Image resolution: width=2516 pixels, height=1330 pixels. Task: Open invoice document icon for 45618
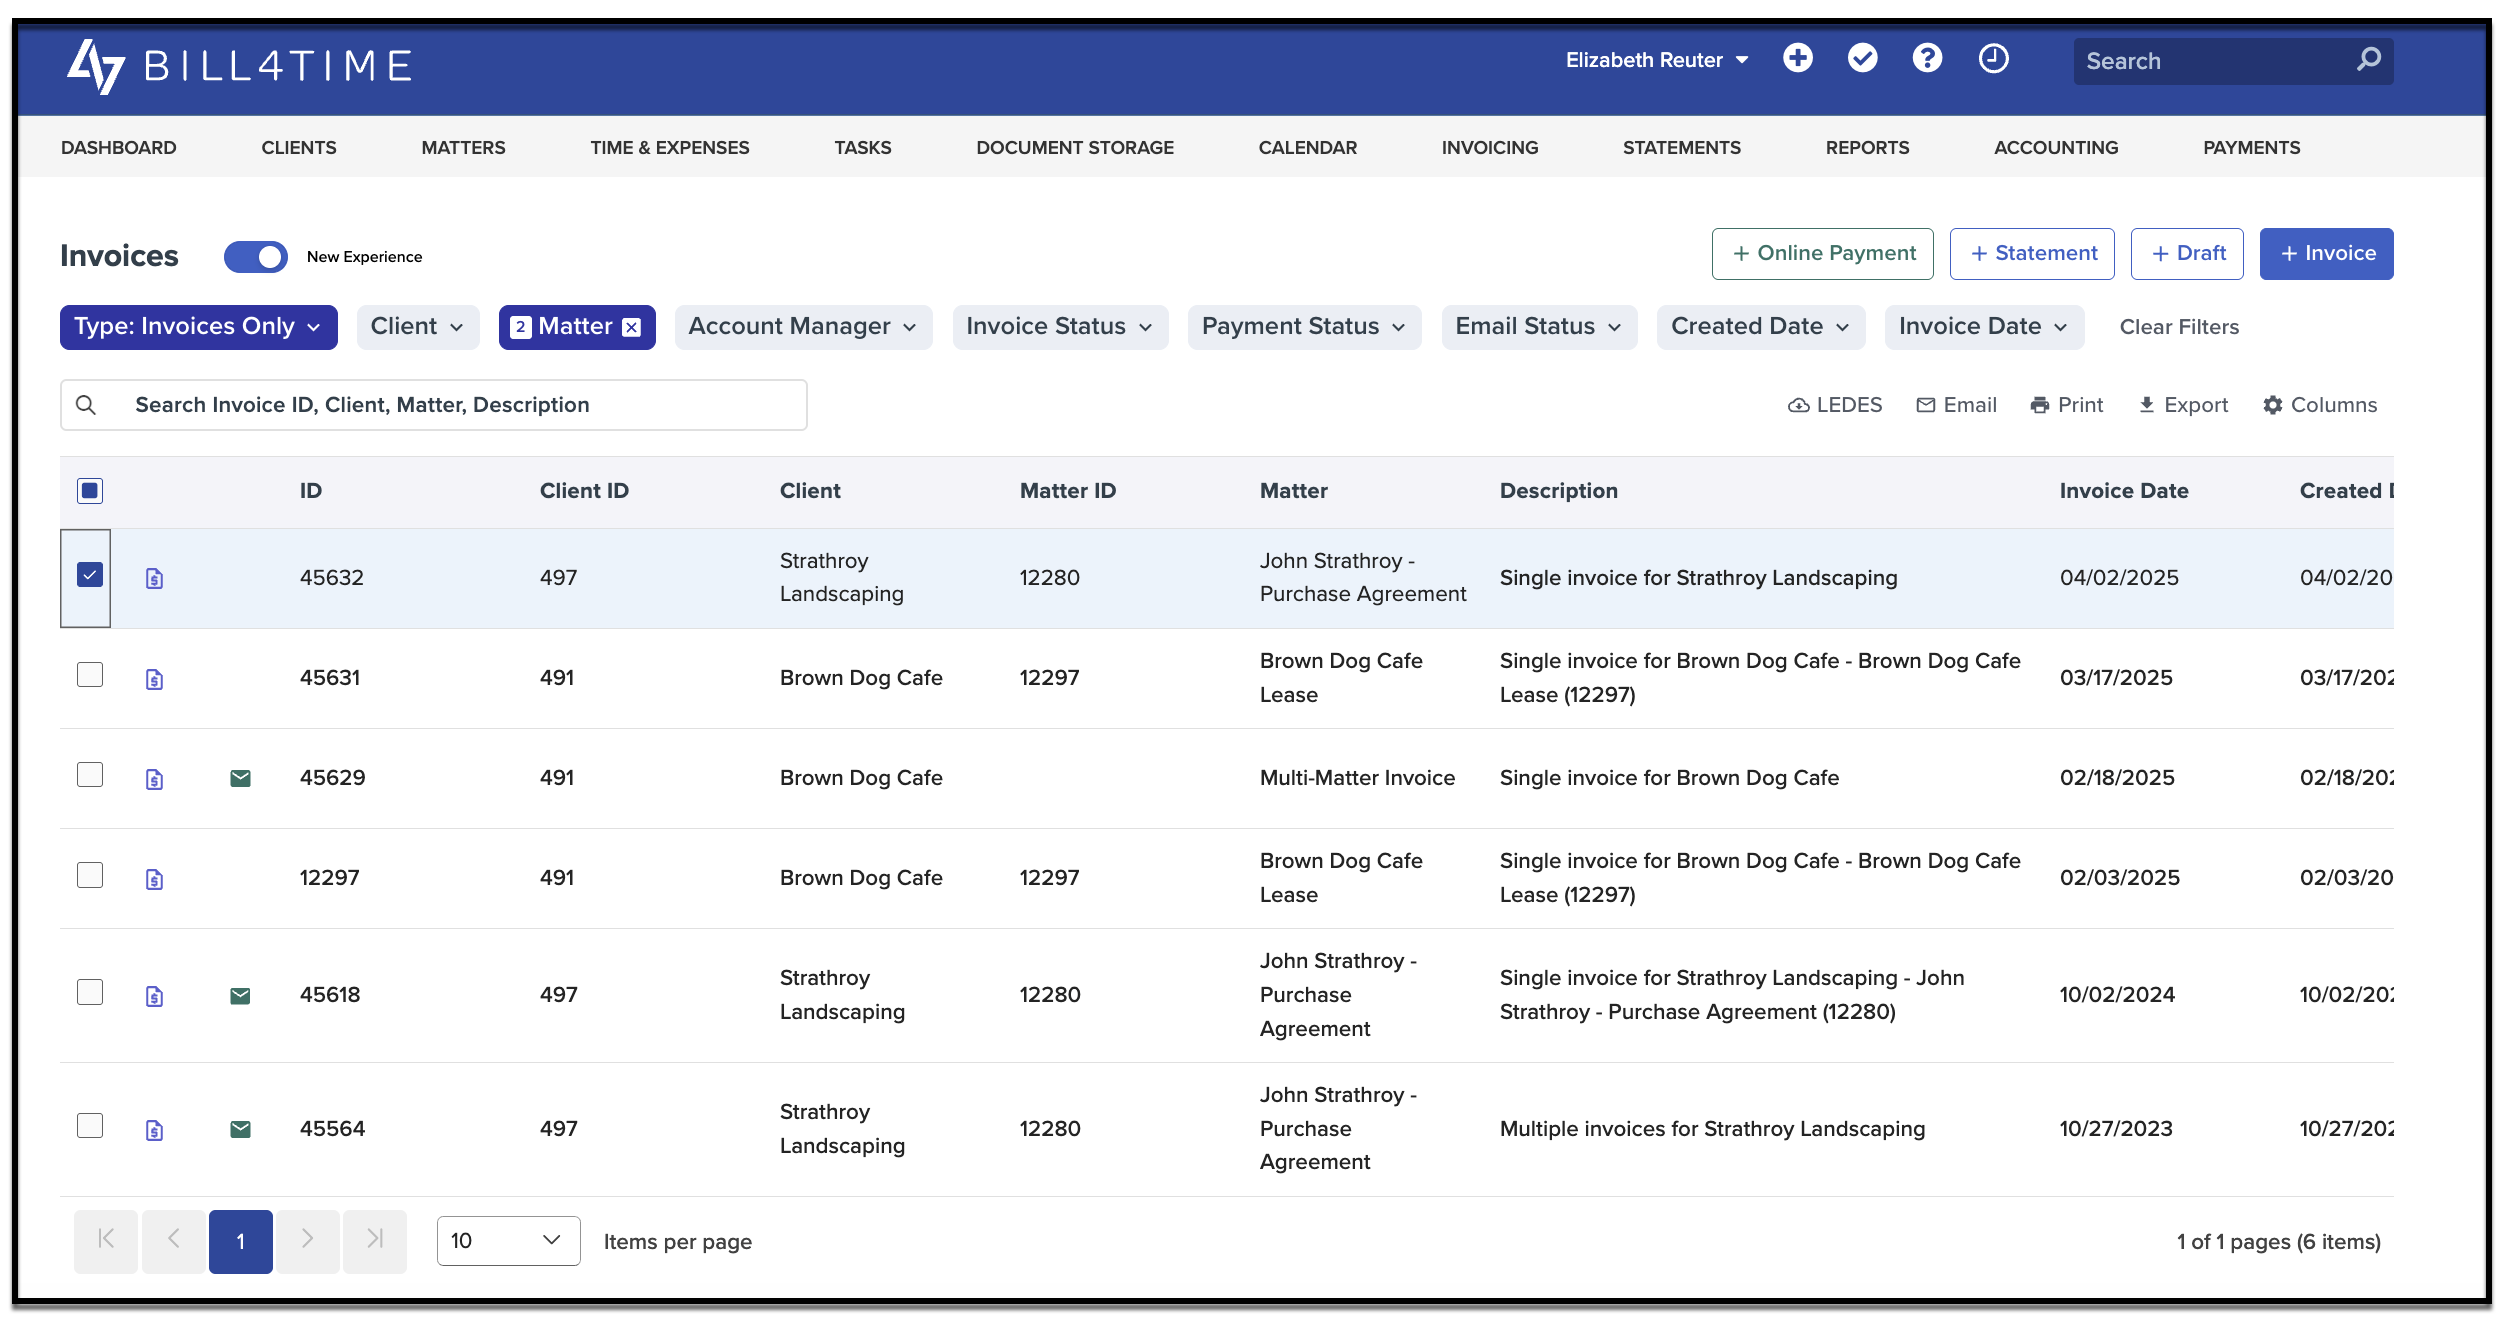click(154, 996)
